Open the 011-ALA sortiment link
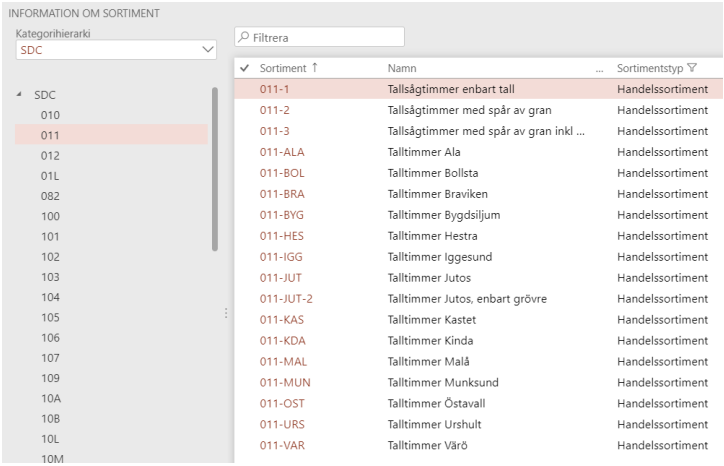The height and width of the screenshot is (466, 724). (x=281, y=152)
